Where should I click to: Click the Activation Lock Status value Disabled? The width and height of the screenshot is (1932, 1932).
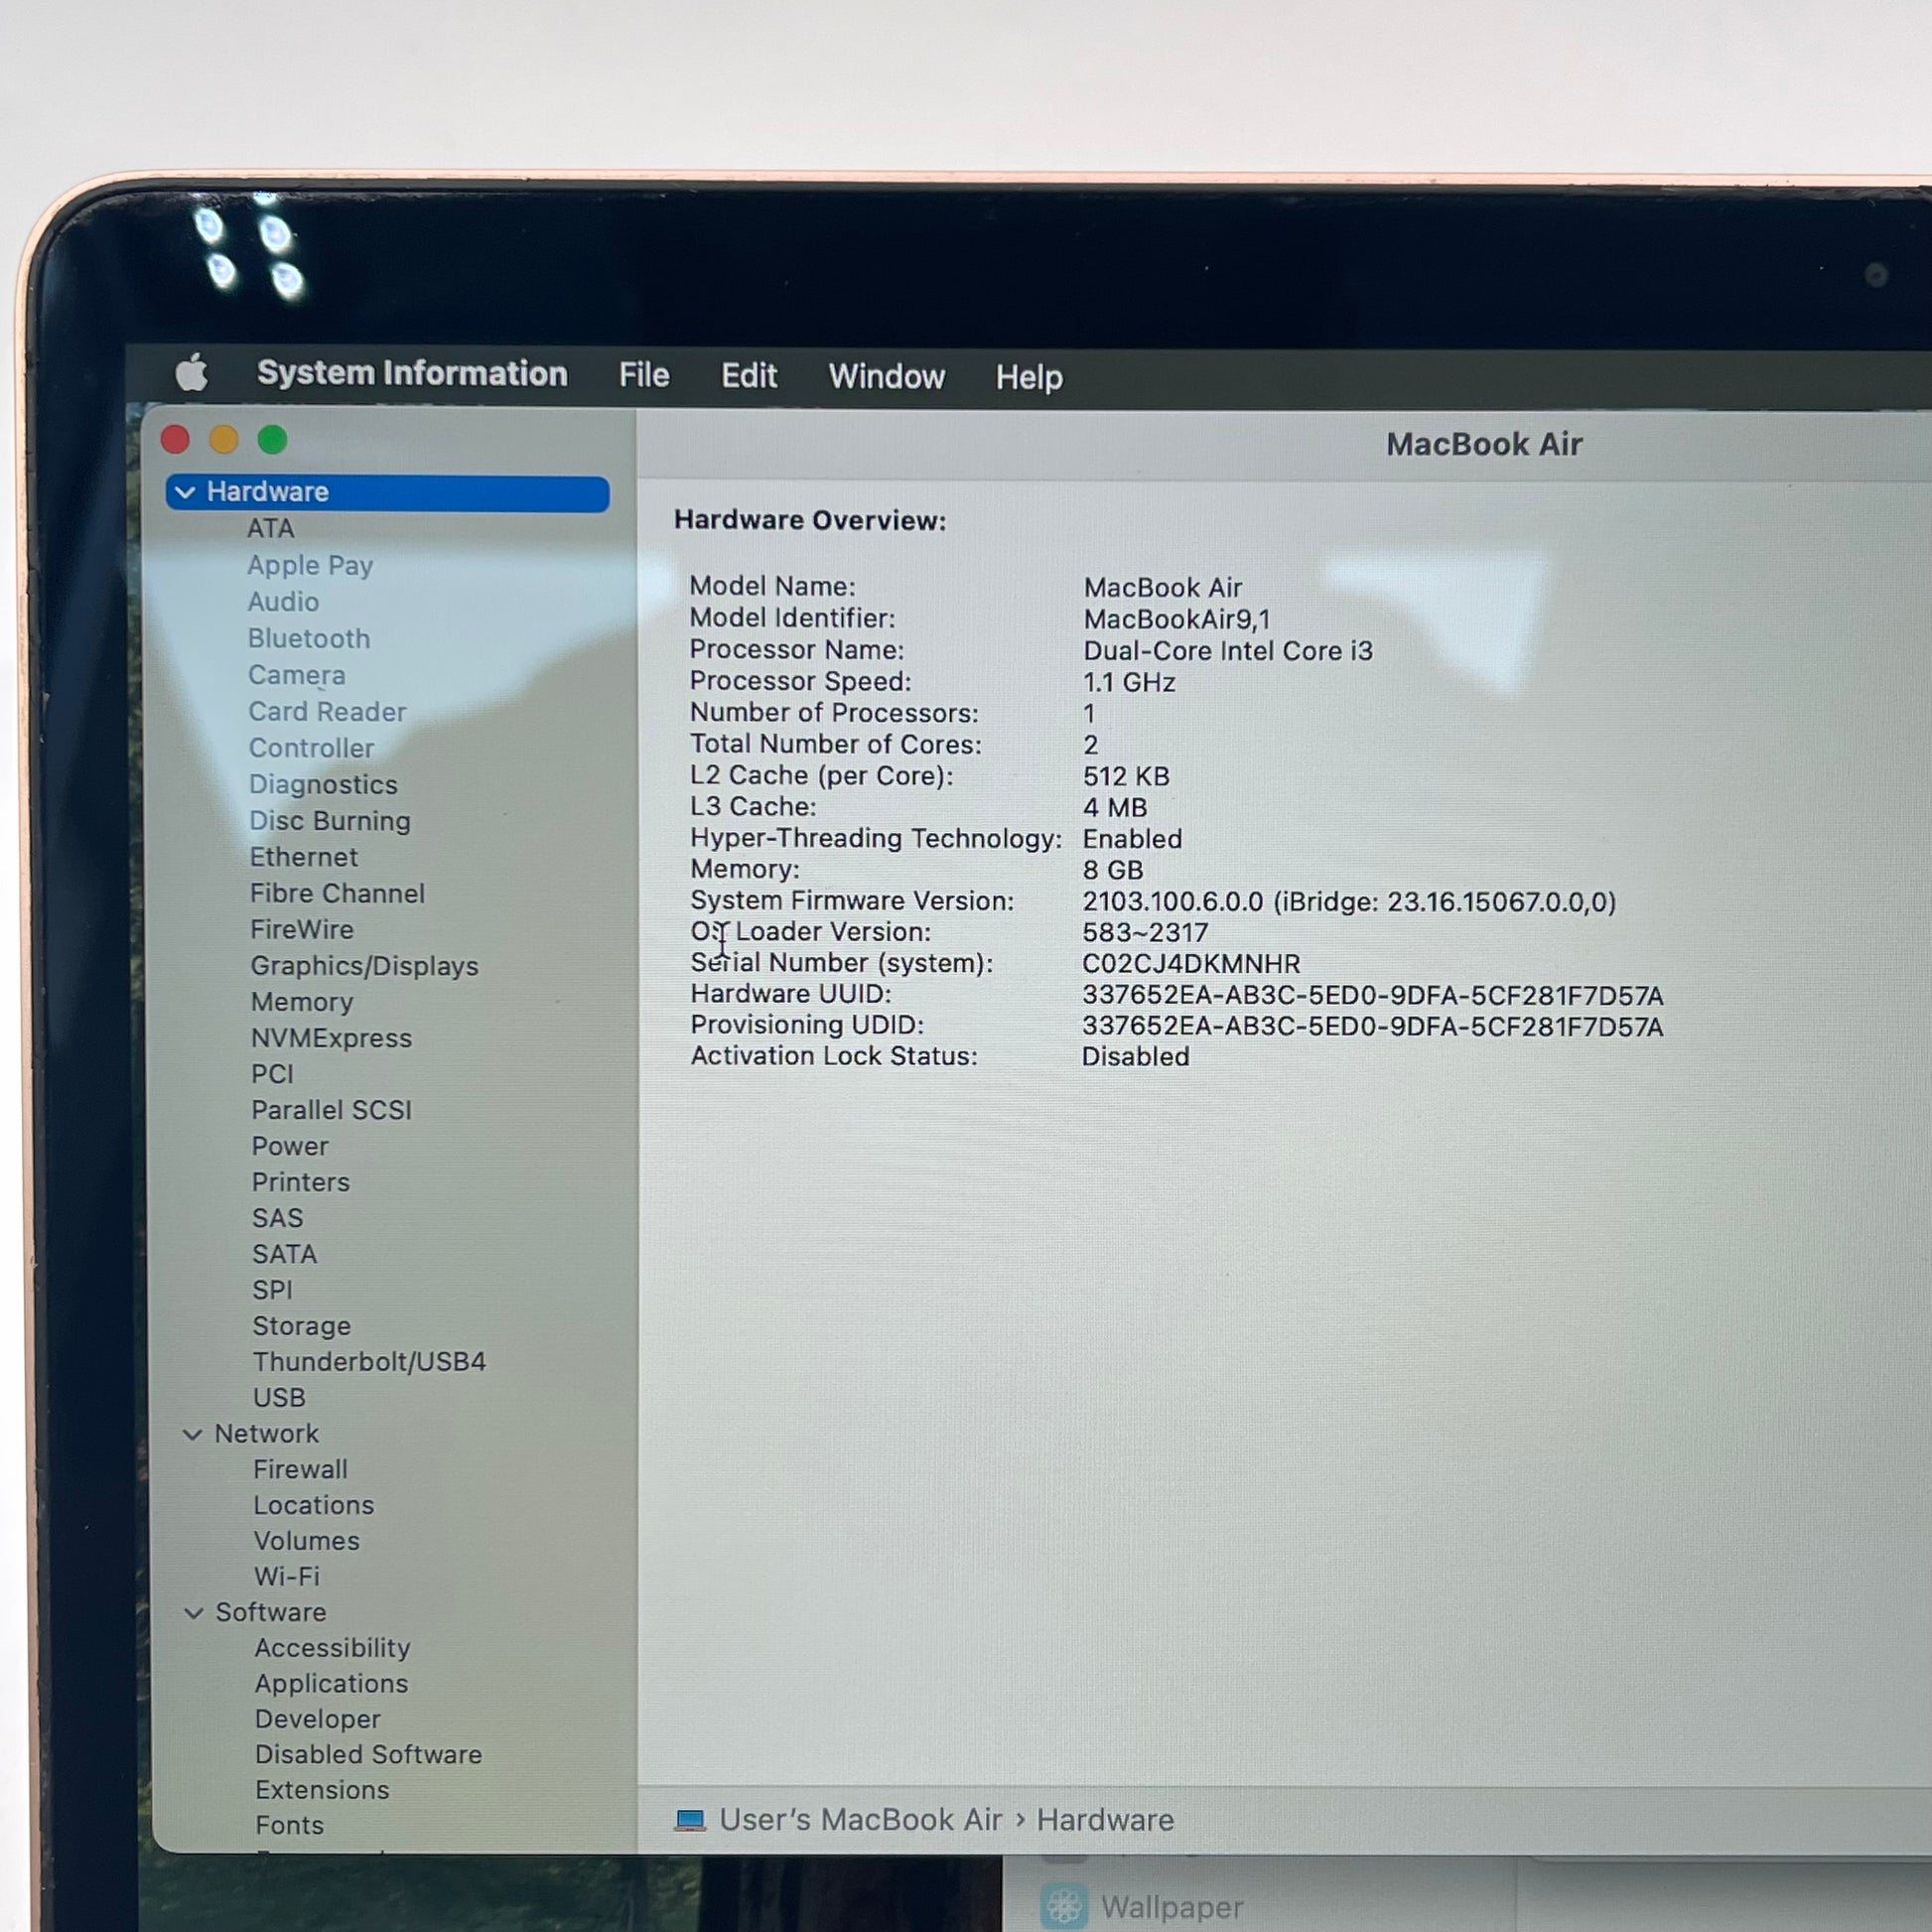pyautogui.click(x=1136, y=1057)
